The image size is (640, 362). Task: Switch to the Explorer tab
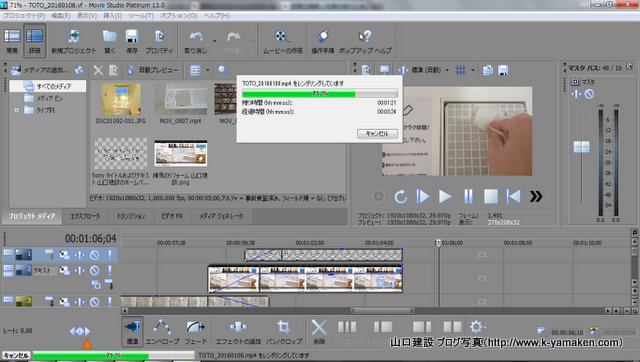point(85,216)
